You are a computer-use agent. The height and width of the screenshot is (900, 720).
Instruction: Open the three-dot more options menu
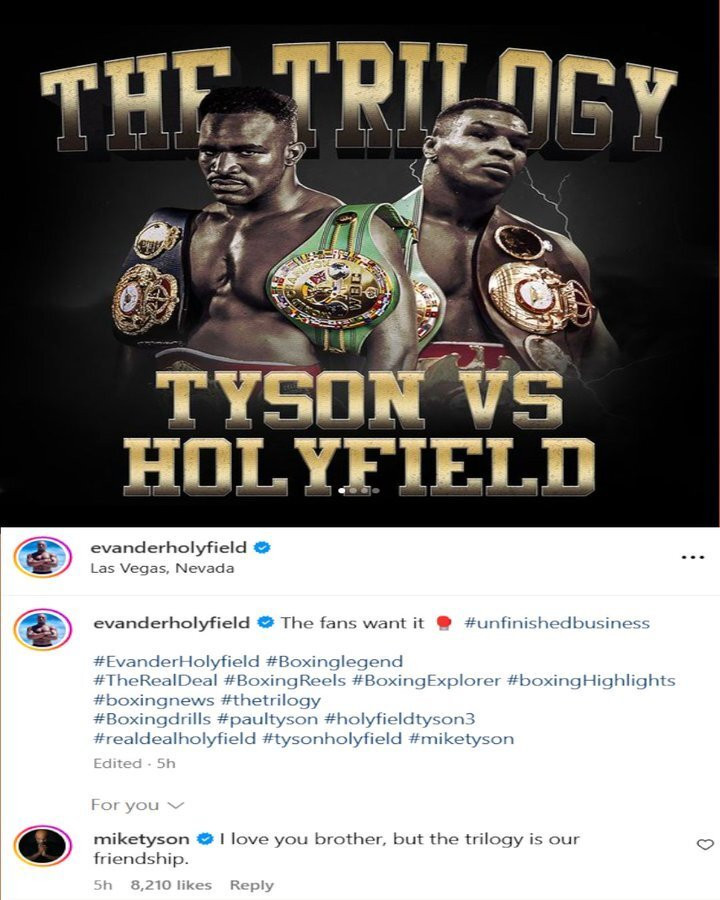tap(692, 557)
